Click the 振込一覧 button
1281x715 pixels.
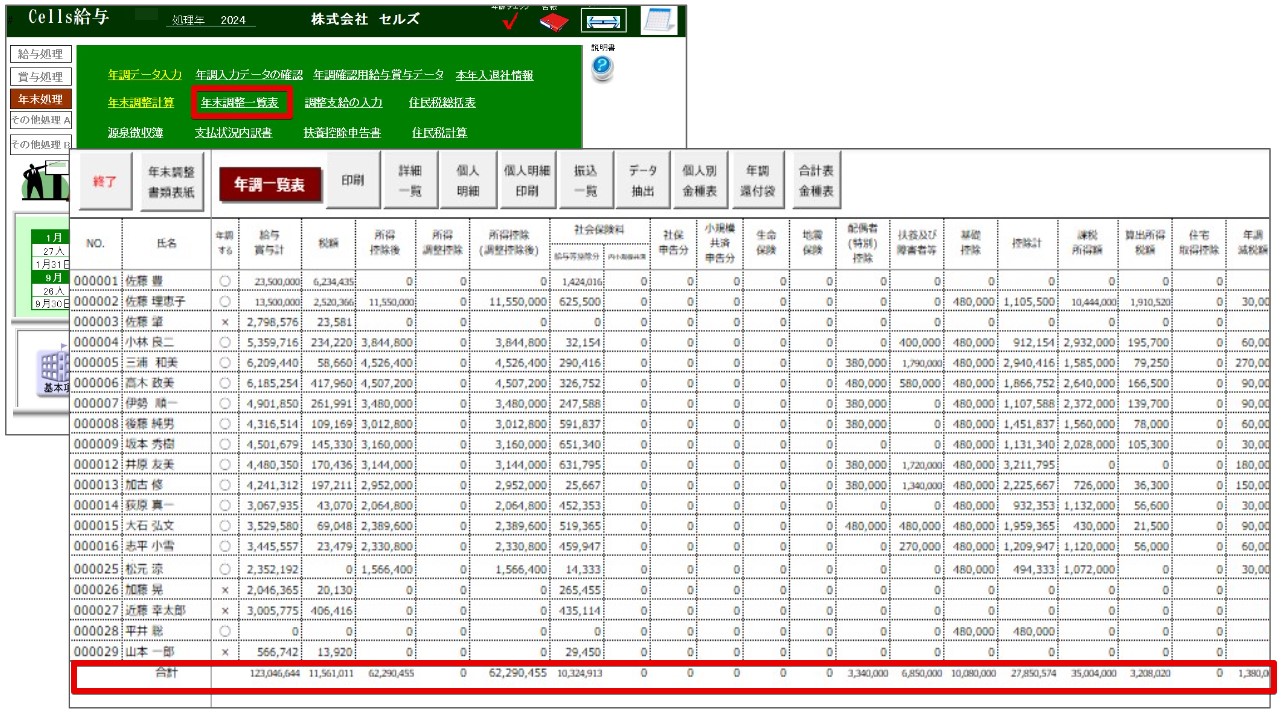pos(585,181)
